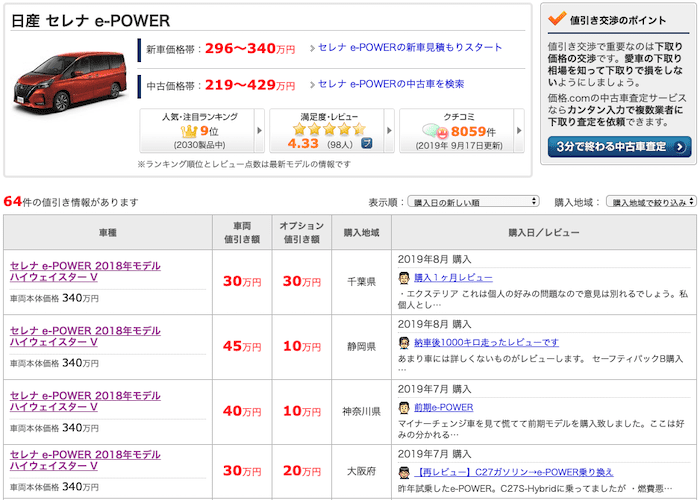Image resolution: width=700 pixels, height=500 pixels.
Task: Click reviewer avatar beside 購入1ヶ月レビュー
Action: (x=404, y=278)
